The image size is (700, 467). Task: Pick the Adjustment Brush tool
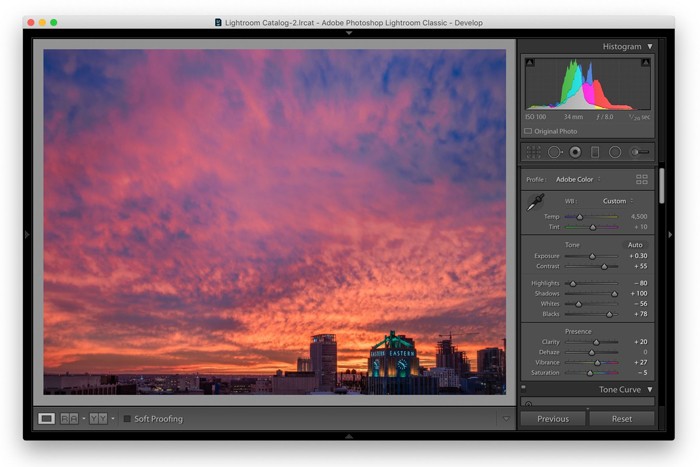pos(639,152)
